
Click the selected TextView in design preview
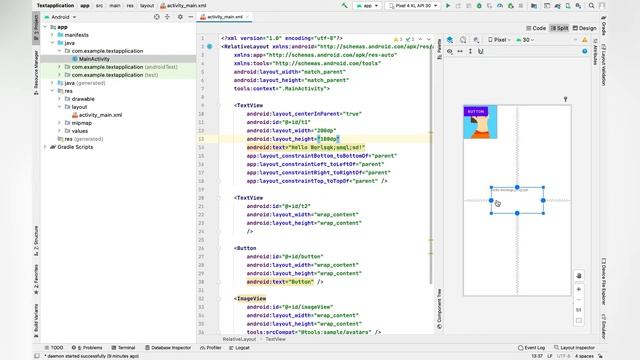[517, 200]
